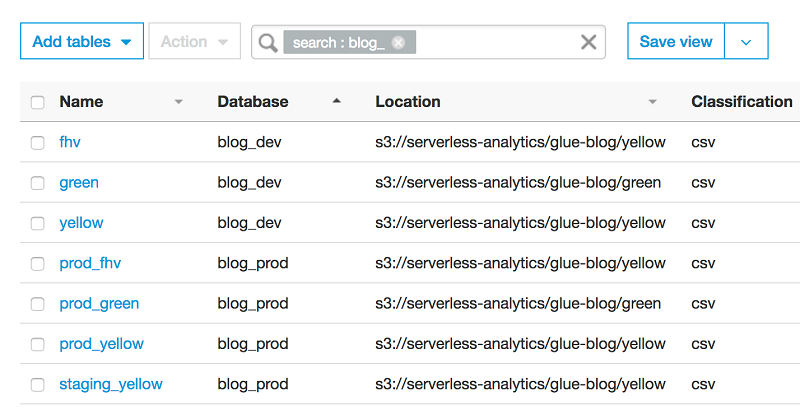Expand the Save view options arrow
This screenshot has width=800, height=410.
746,42
